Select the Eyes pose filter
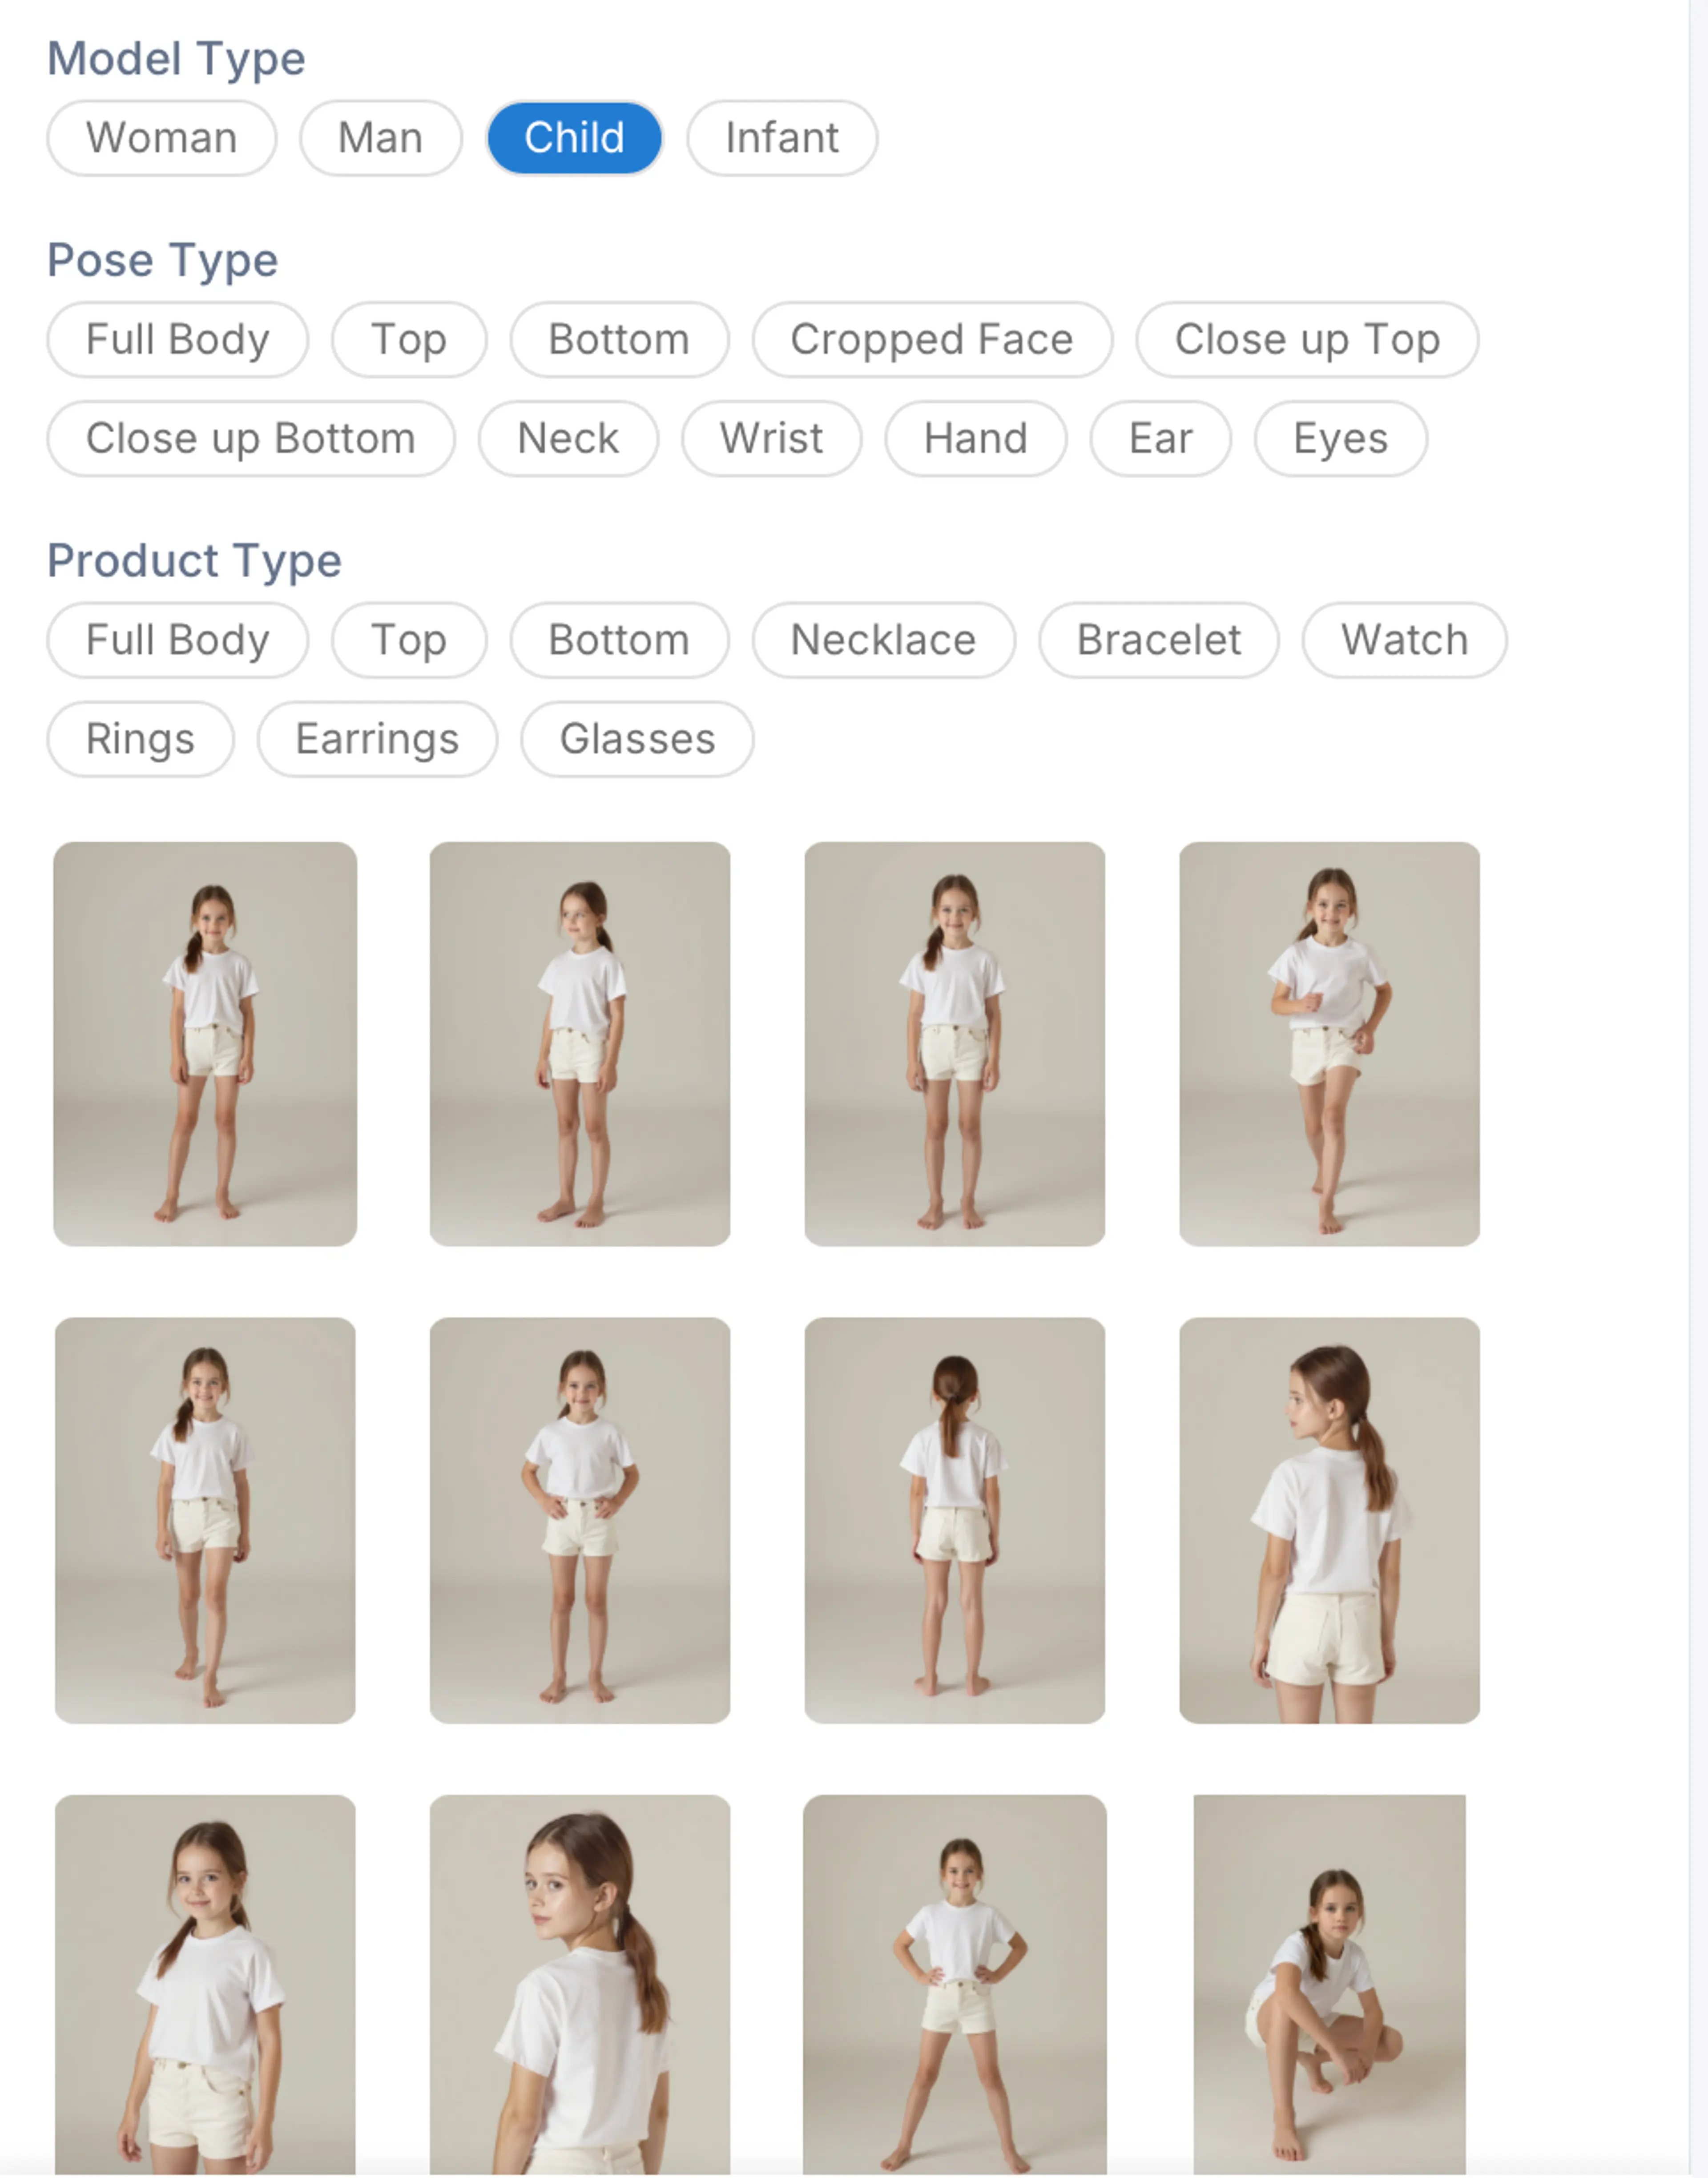 click(x=1341, y=439)
